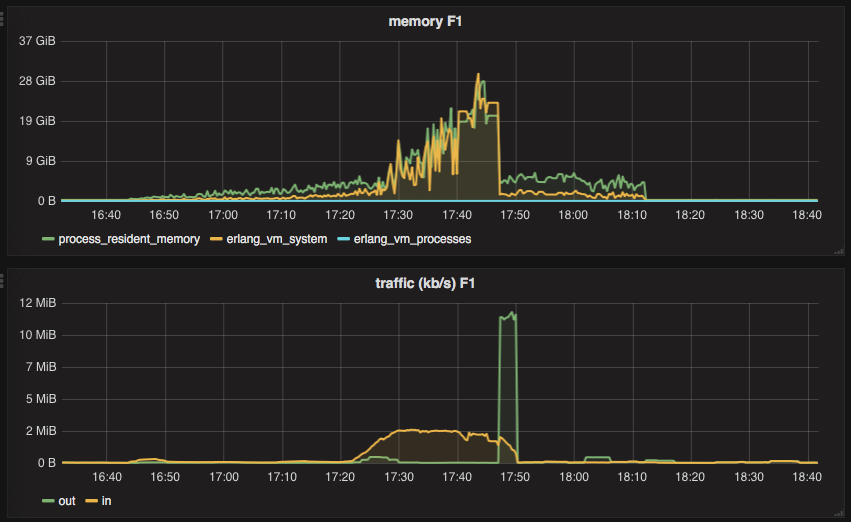This screenshot has height=522, width=851.
Task: Click the 18:00 time label on traffic graph
Action: pos(573,477)
